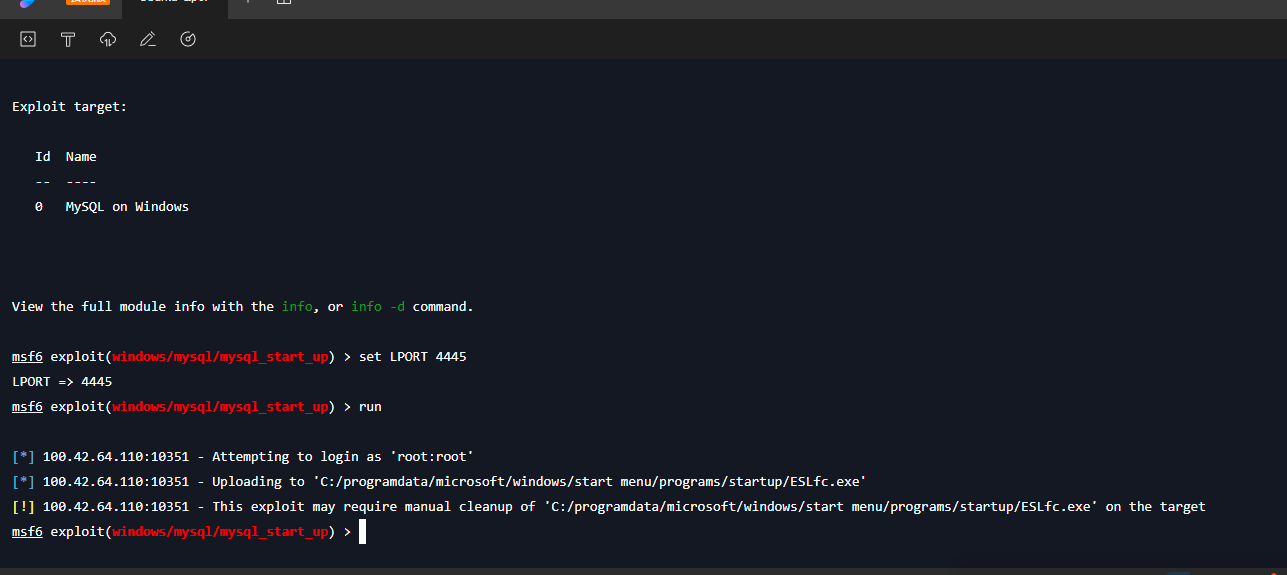Click the 'set LPORT 4445' command

pyautogui.click(x=413, y=357)
